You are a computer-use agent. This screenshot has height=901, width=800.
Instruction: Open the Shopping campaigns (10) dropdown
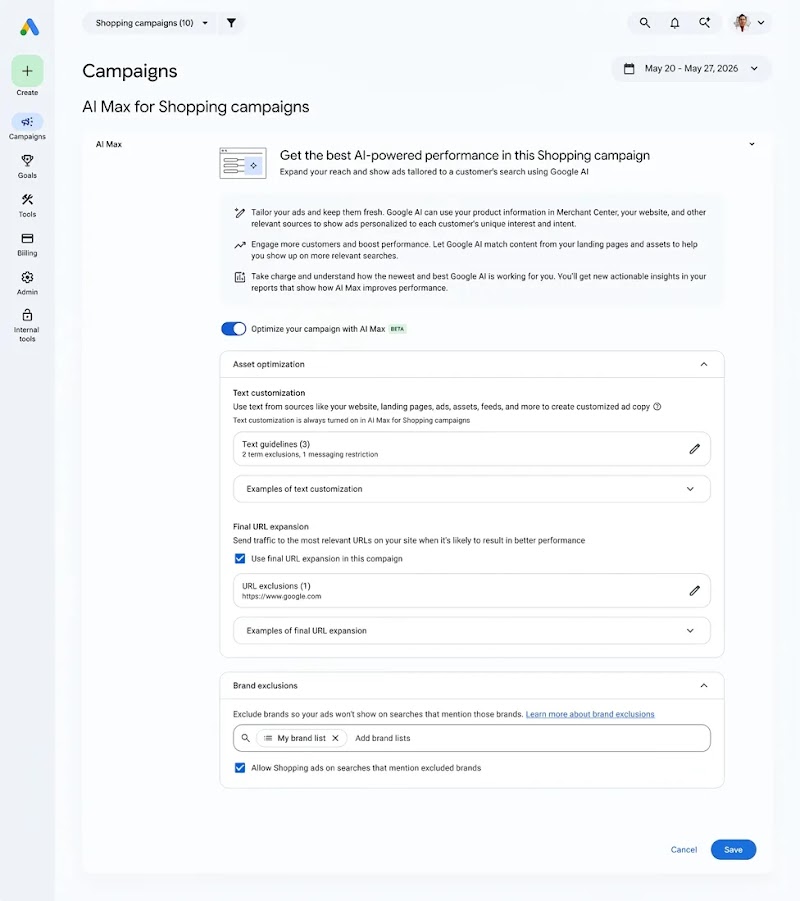click(x=151, y=23)
